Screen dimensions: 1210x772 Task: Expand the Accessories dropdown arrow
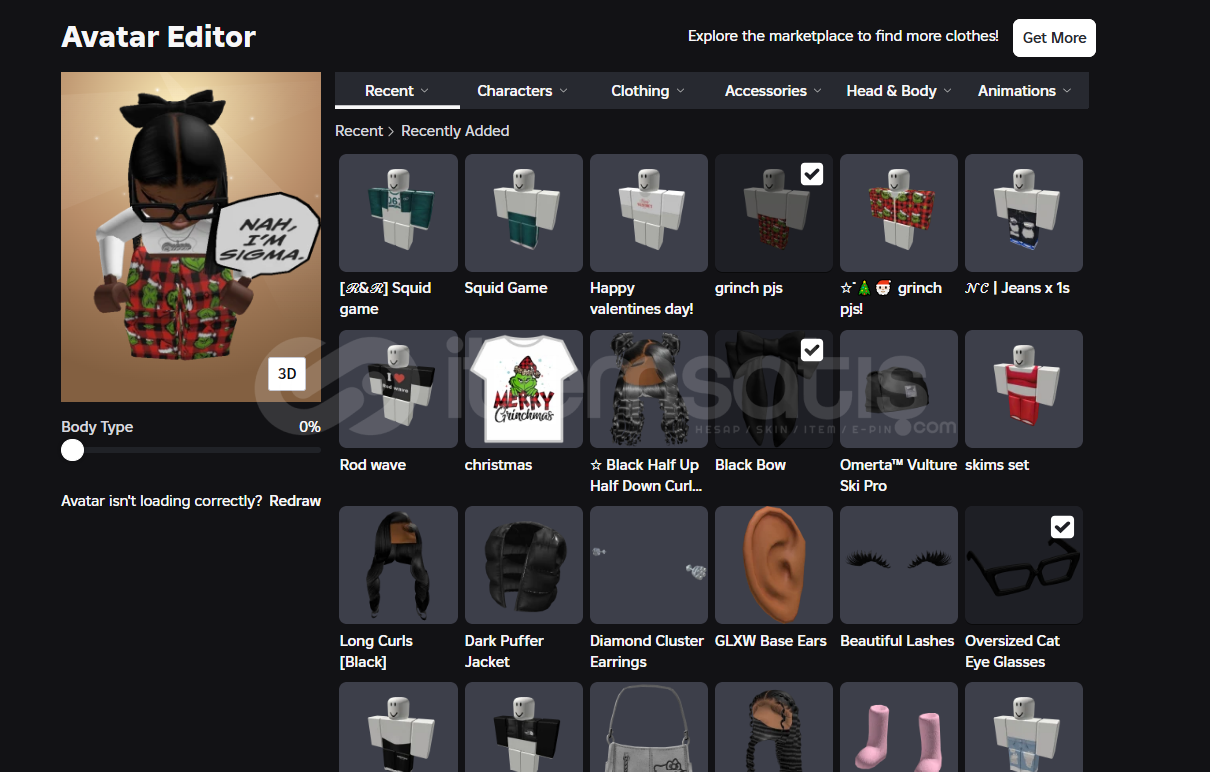point(818,90)
